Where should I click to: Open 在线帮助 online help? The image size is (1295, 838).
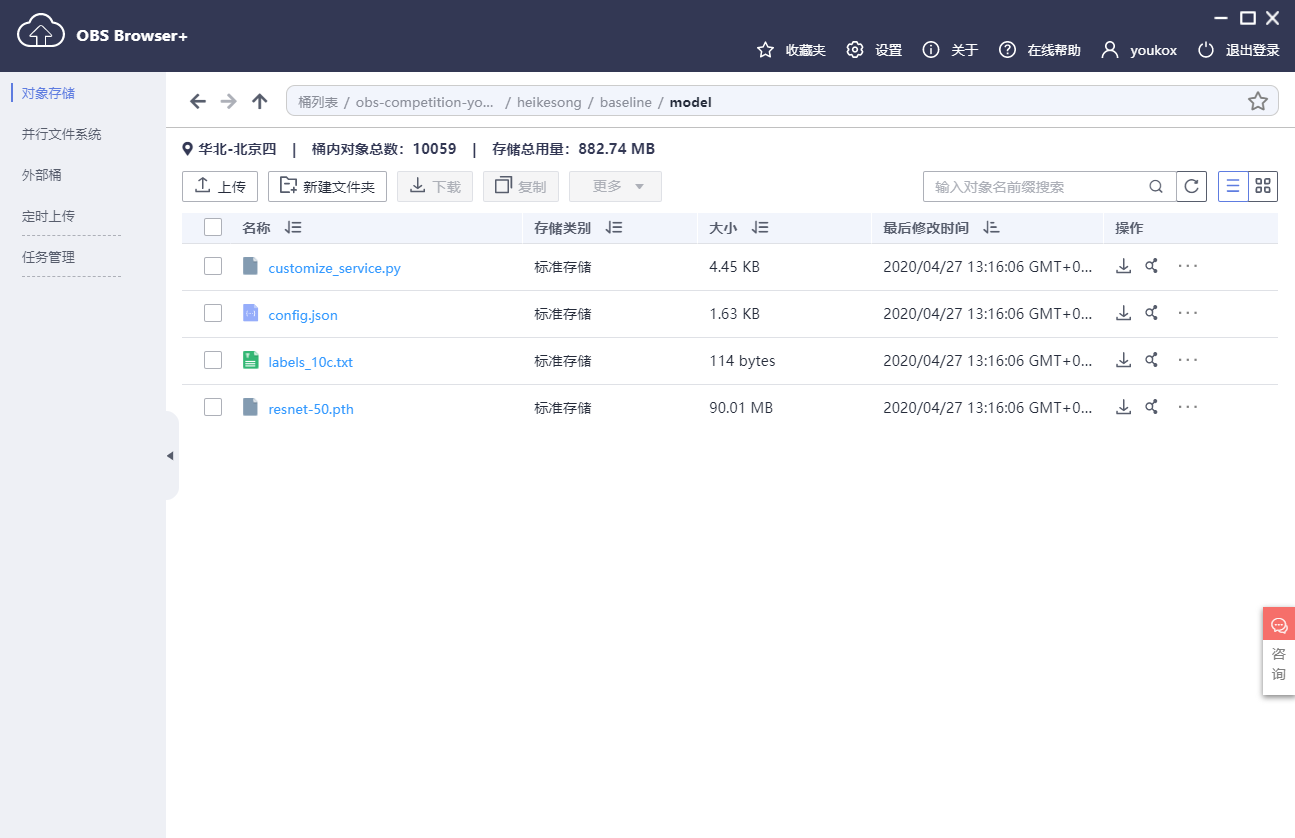(1040, 50)
